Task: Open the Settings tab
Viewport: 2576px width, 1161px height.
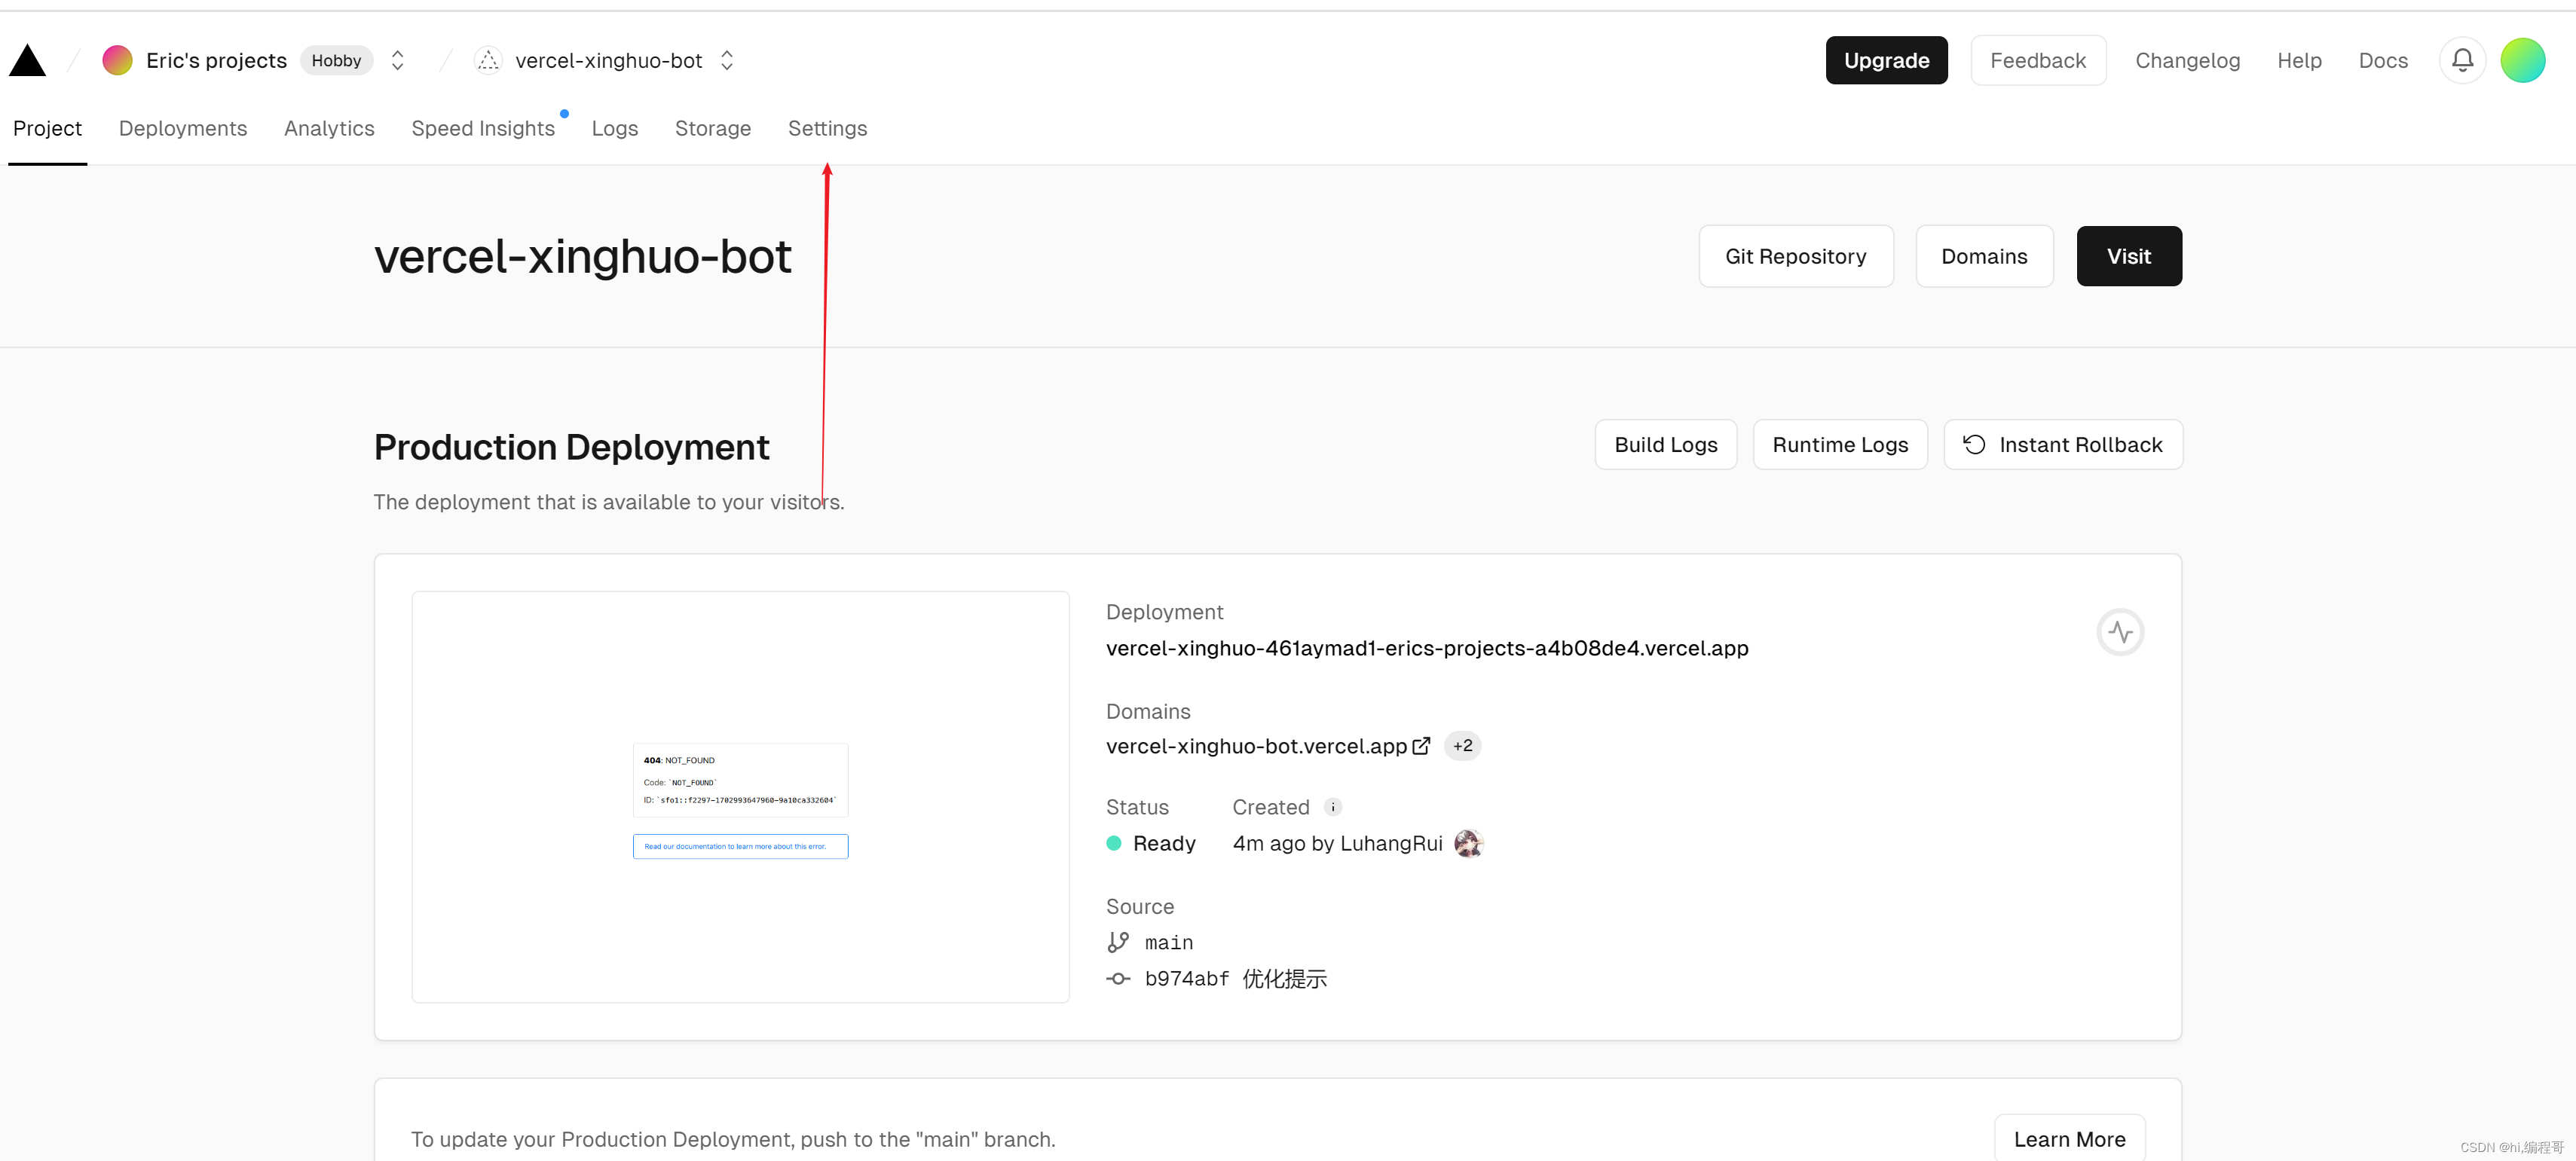Action: (x=827, y=129)
